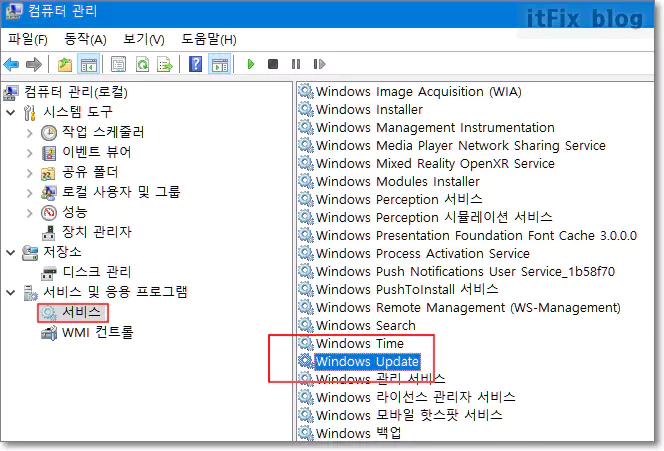The width and height of the screenshot is (664, 451).
Task: Click the Export List toolbar icon
Action: click(164, 64)
